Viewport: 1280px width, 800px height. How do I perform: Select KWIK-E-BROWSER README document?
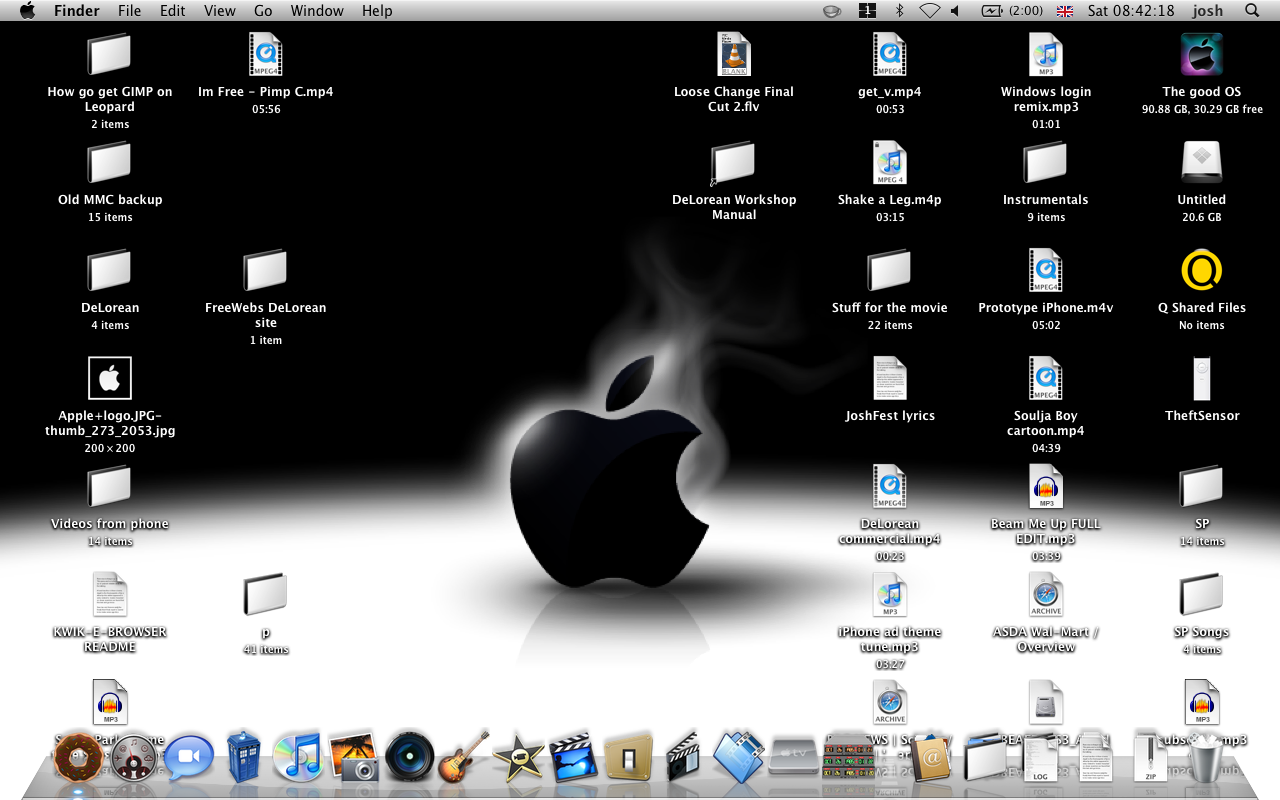point(110,594)
